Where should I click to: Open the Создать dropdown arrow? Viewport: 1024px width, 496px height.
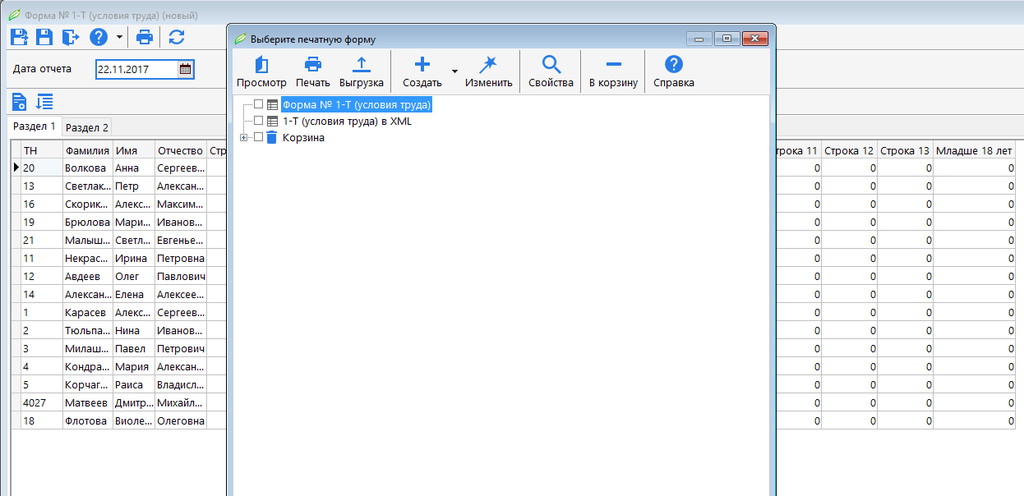(455, 71)
